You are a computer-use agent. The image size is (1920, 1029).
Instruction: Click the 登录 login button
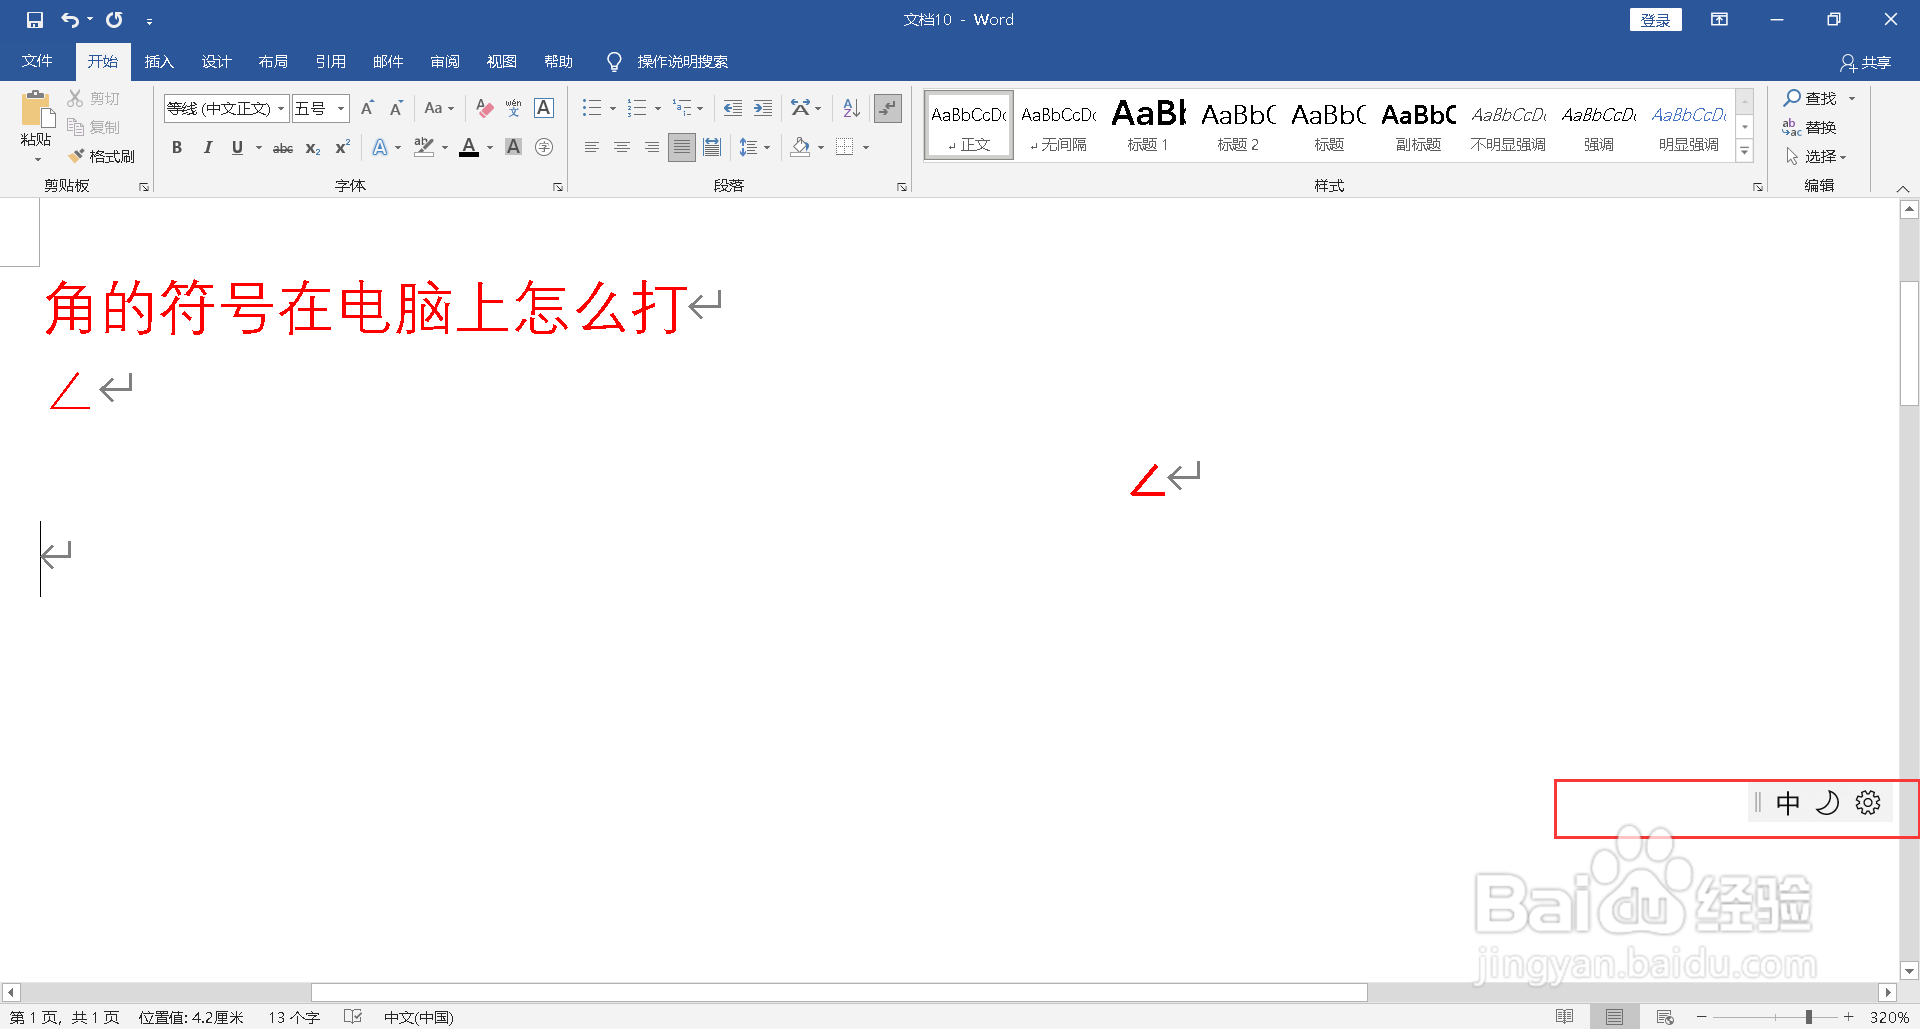click(1656, 20)
